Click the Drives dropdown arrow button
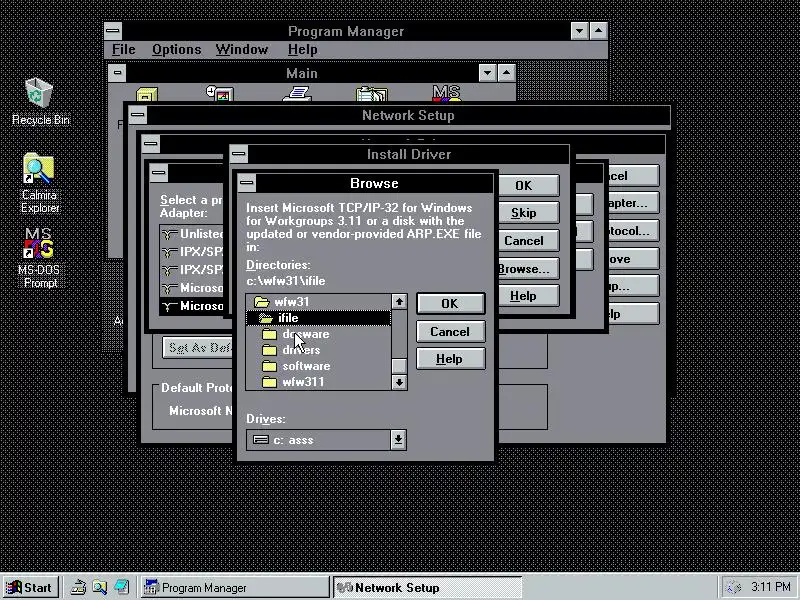Image resolution: width=800 pixels, height=600 pixels. 398,440
